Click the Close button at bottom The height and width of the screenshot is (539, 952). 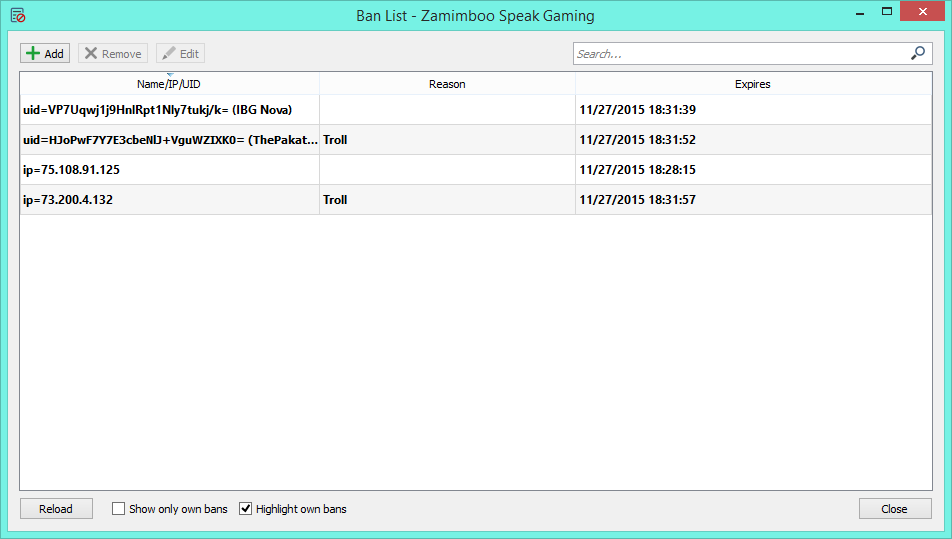pyautogui.click(x=895, y=509)
